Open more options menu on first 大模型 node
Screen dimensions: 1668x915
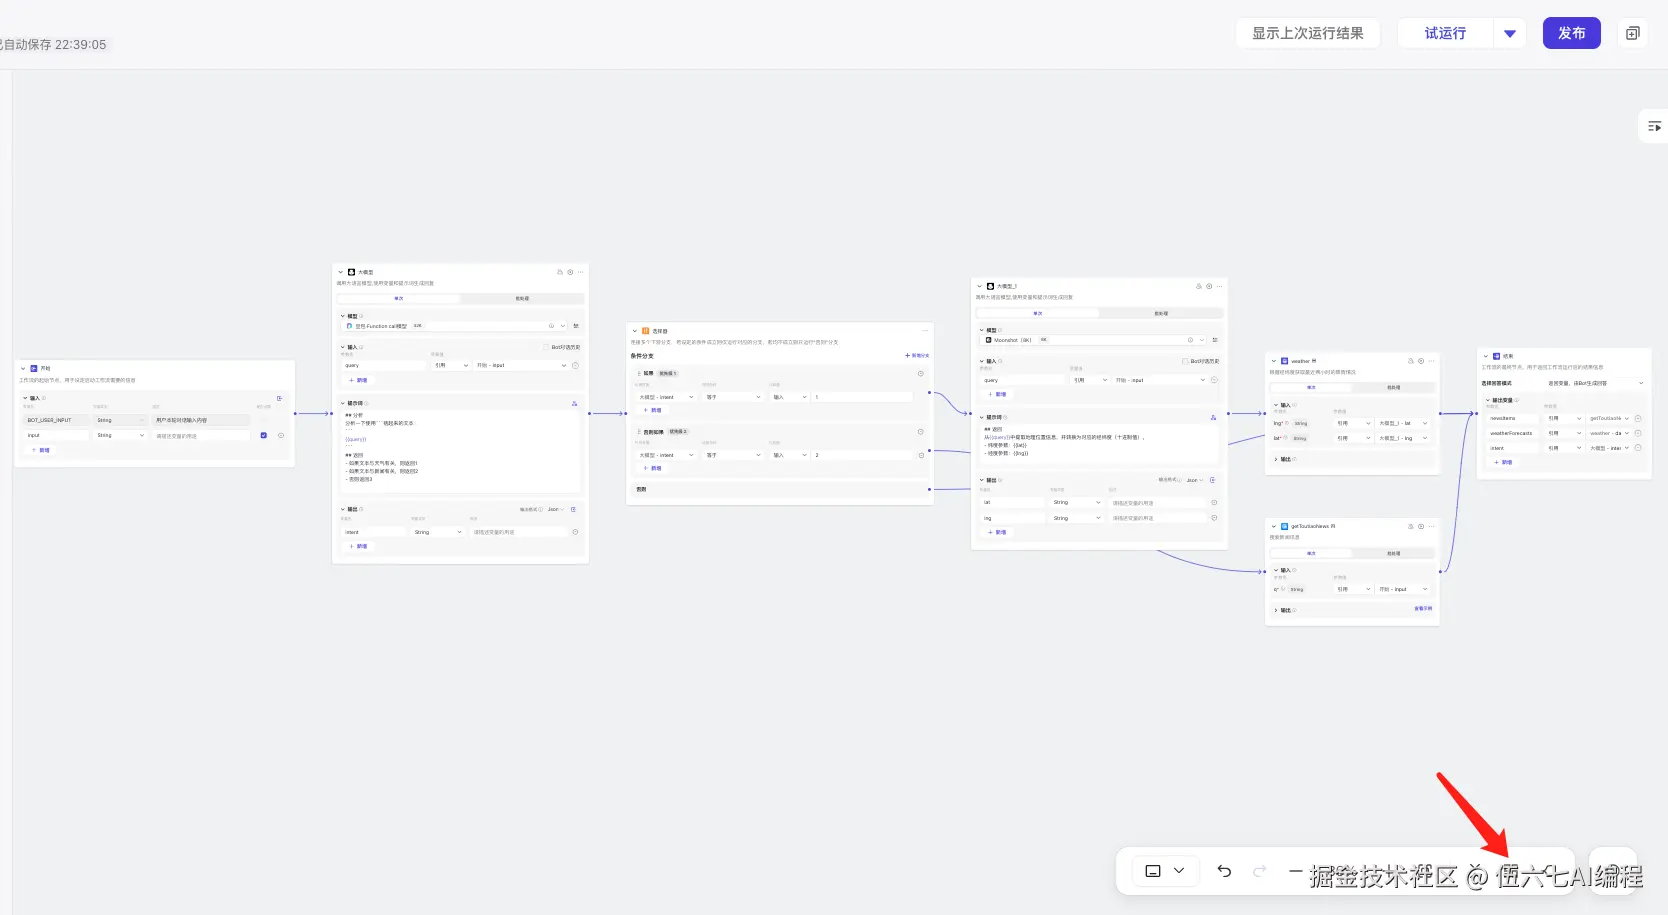coord(580,272)
